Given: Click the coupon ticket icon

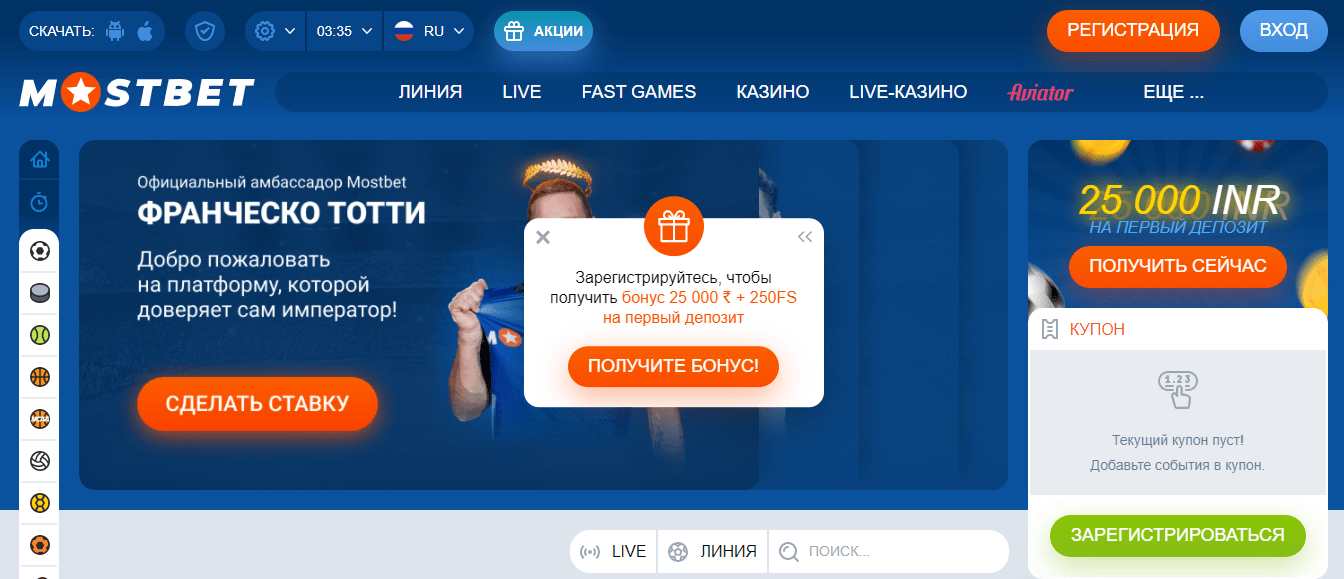Looking at the screenshot, I should point(1050,329).
